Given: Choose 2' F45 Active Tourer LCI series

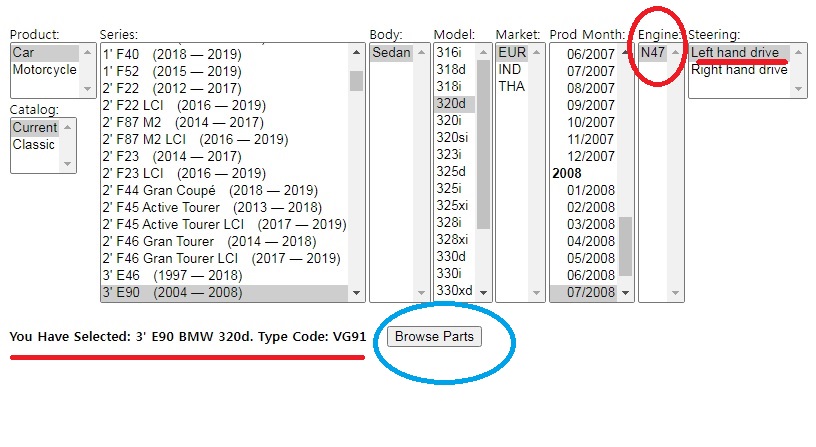Looking at the screenshot, I should pos(225,224).
